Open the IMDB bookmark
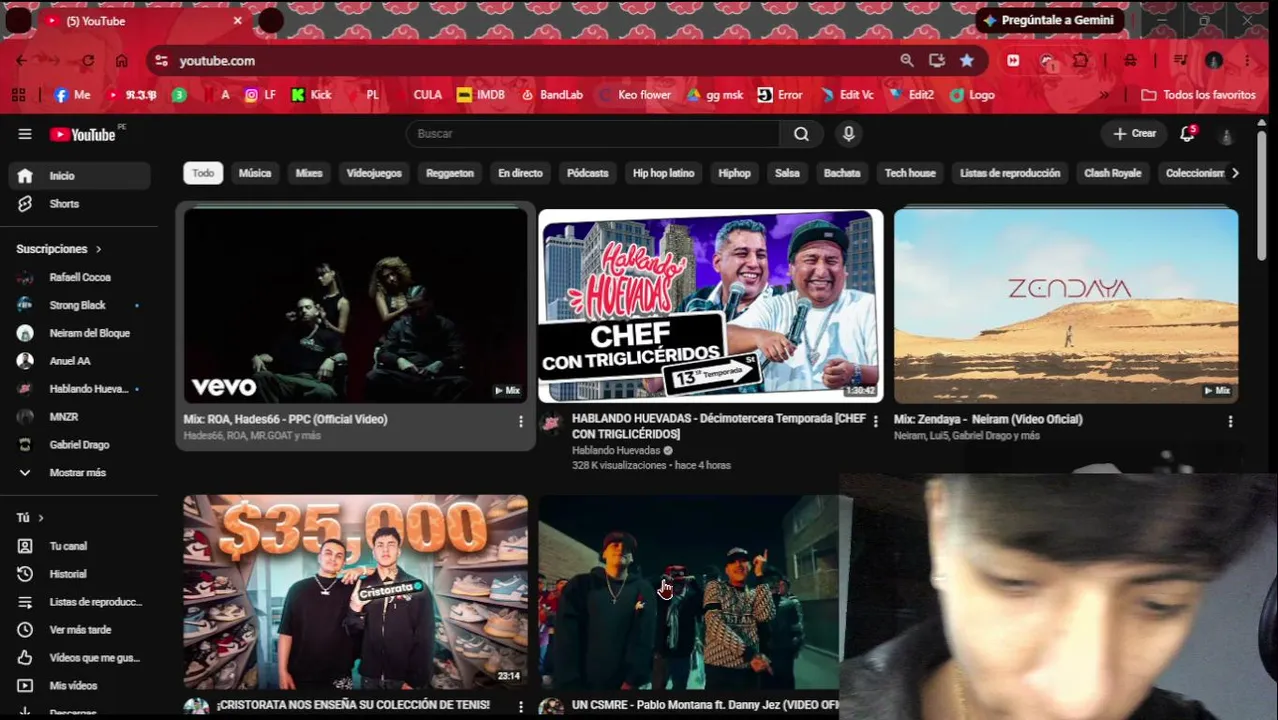This screenshot has height=720, width=1278. (x=481, y=95)
